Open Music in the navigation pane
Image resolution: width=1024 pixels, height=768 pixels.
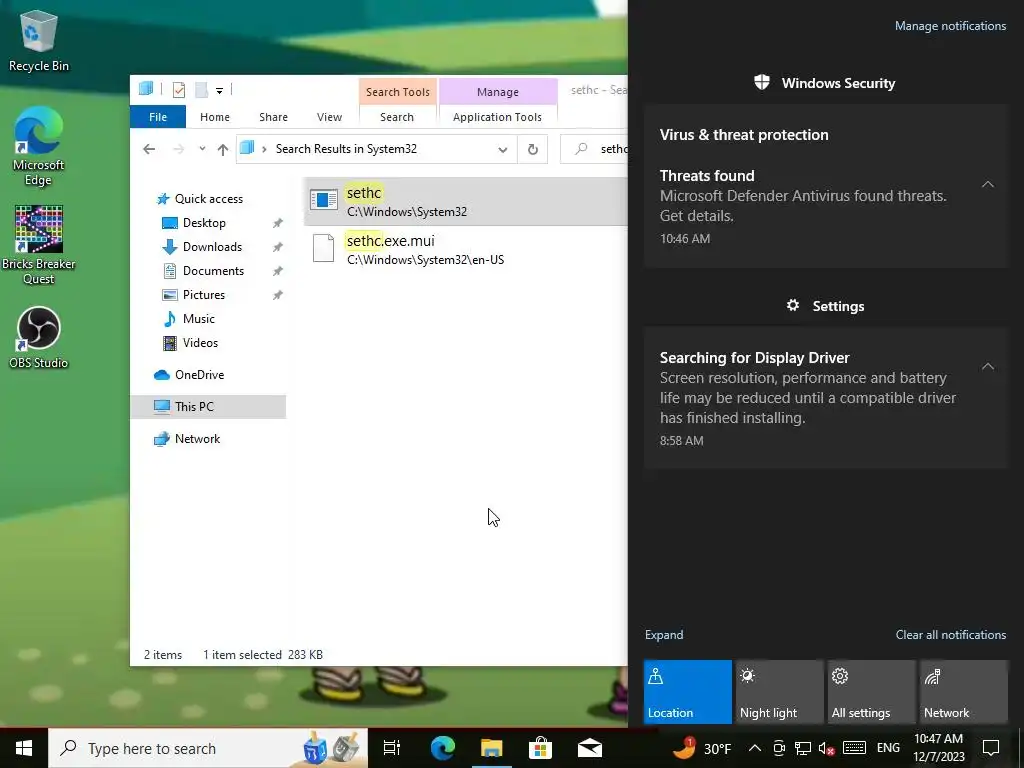[x=199, y=319]
